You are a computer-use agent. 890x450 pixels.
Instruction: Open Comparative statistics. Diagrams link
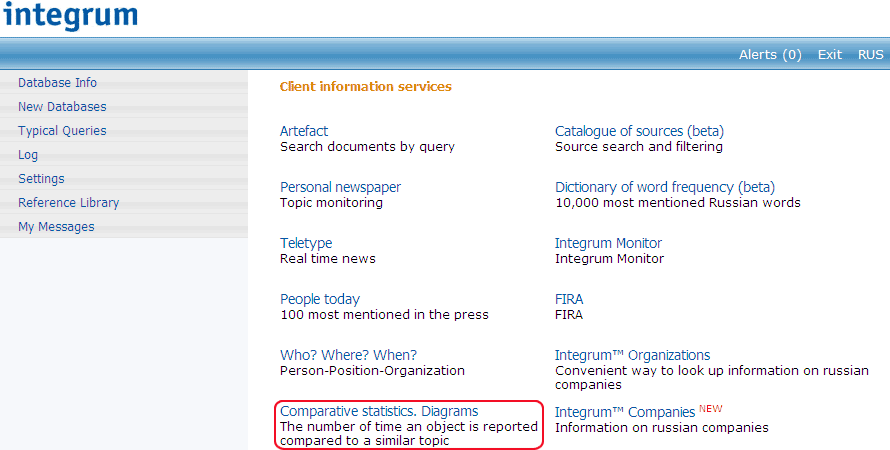tap(379, 411)
